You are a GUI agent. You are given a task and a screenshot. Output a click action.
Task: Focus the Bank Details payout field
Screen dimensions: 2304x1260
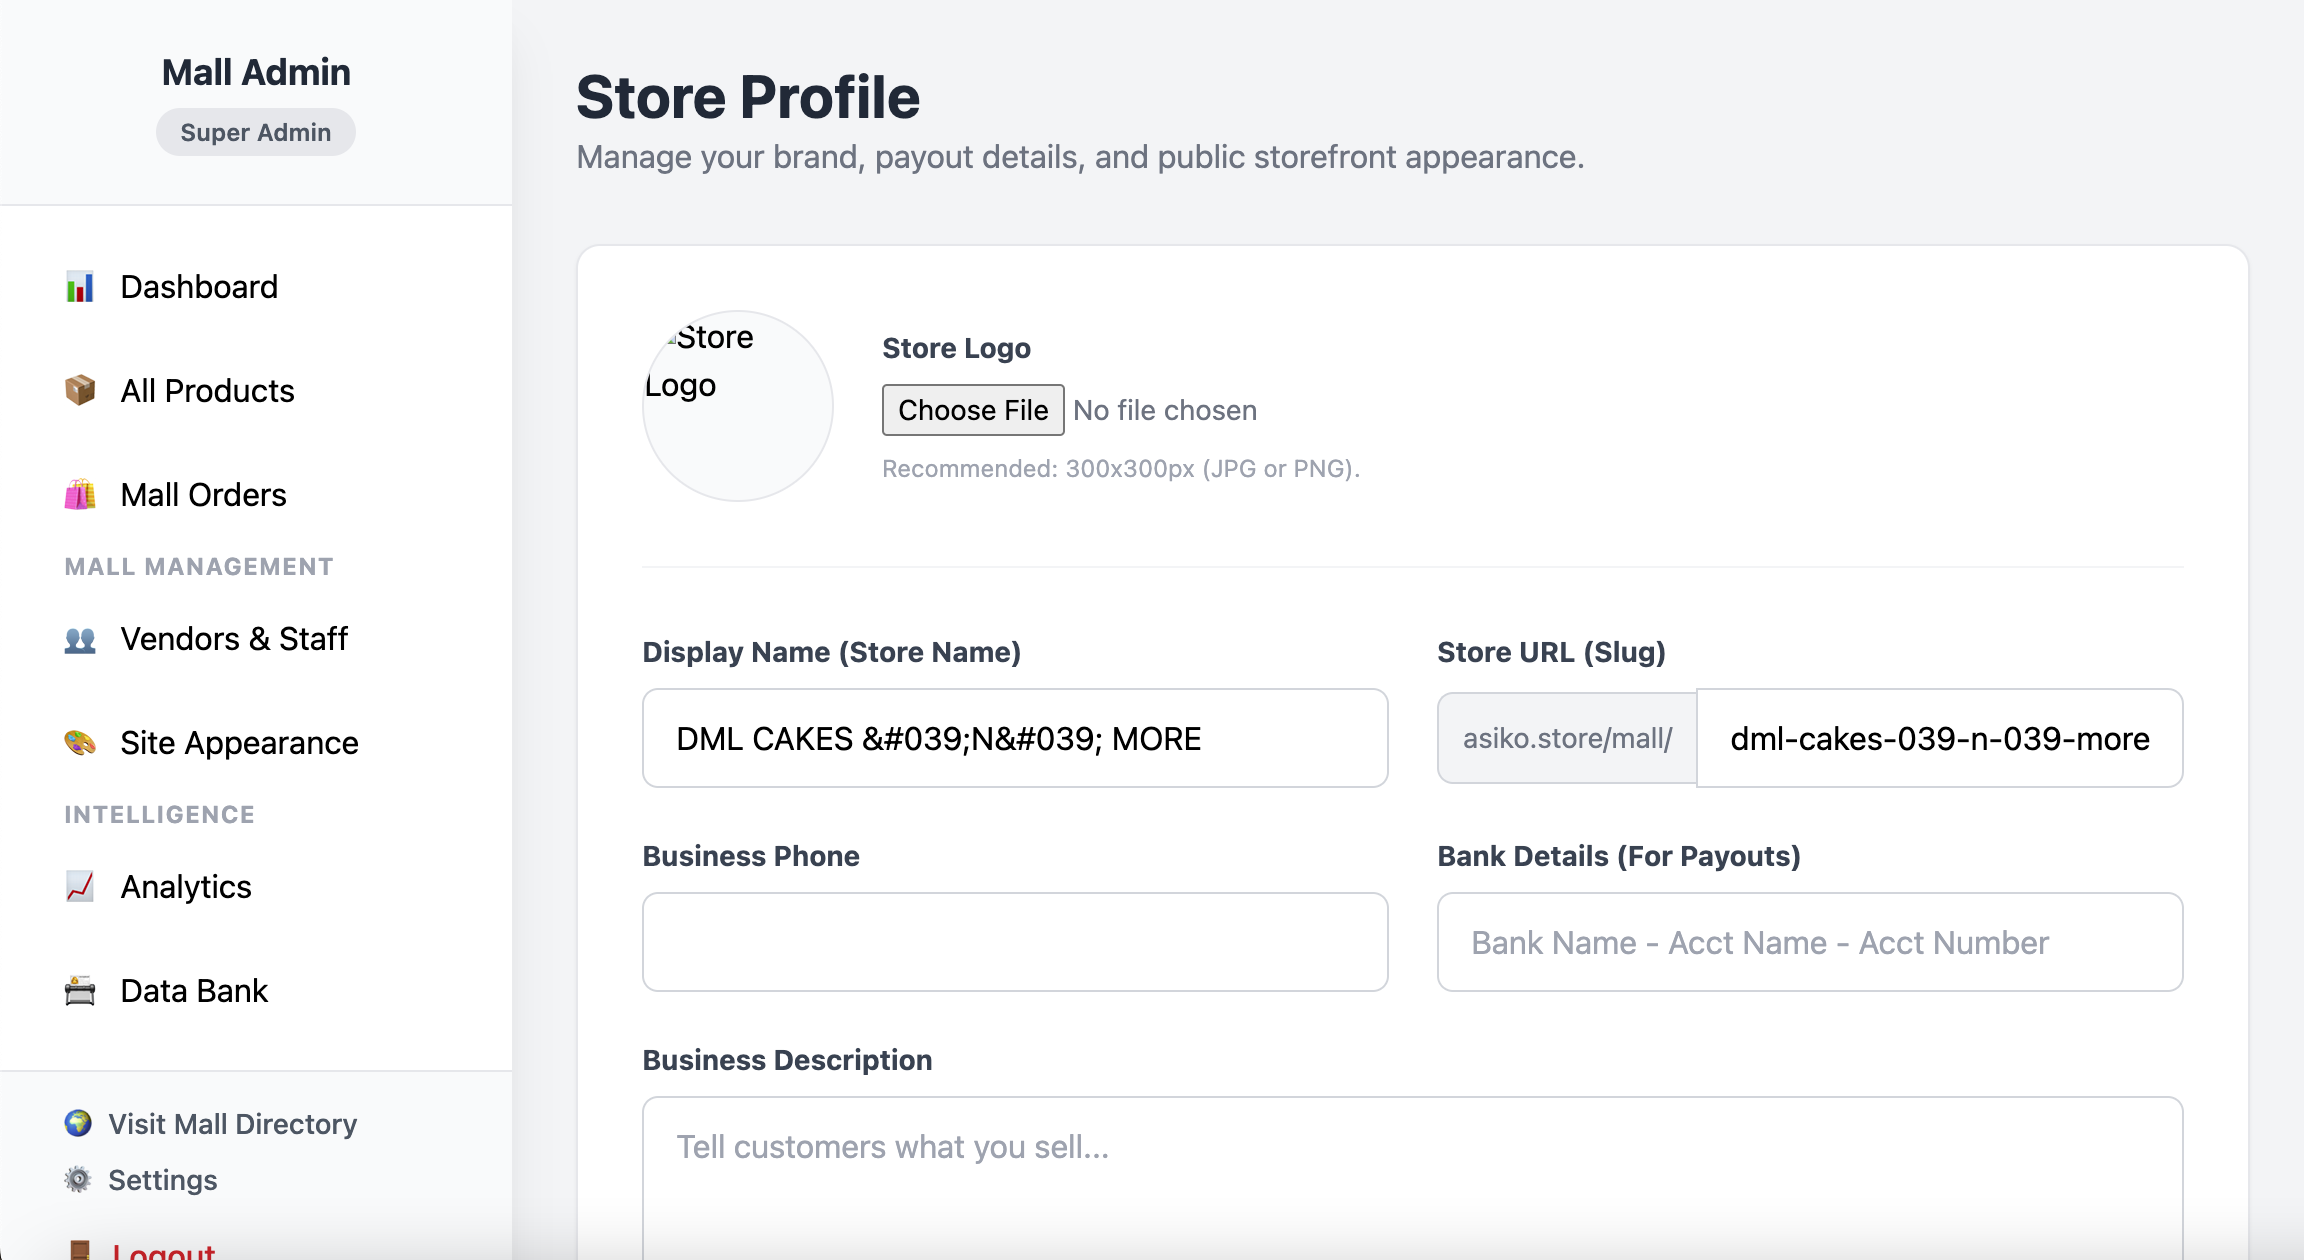[x=1809, y=942]
